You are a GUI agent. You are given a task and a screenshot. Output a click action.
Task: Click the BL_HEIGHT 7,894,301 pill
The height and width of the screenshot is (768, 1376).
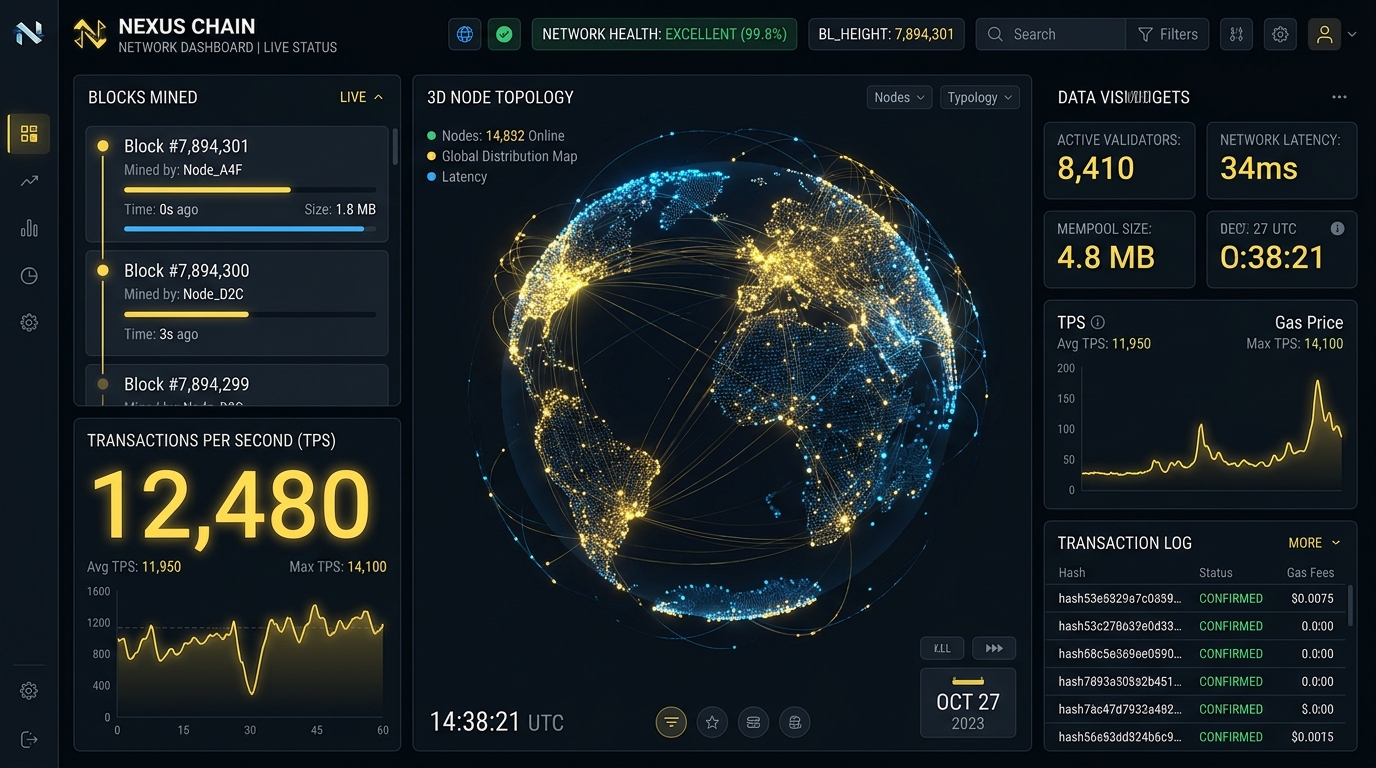(886, 34)
